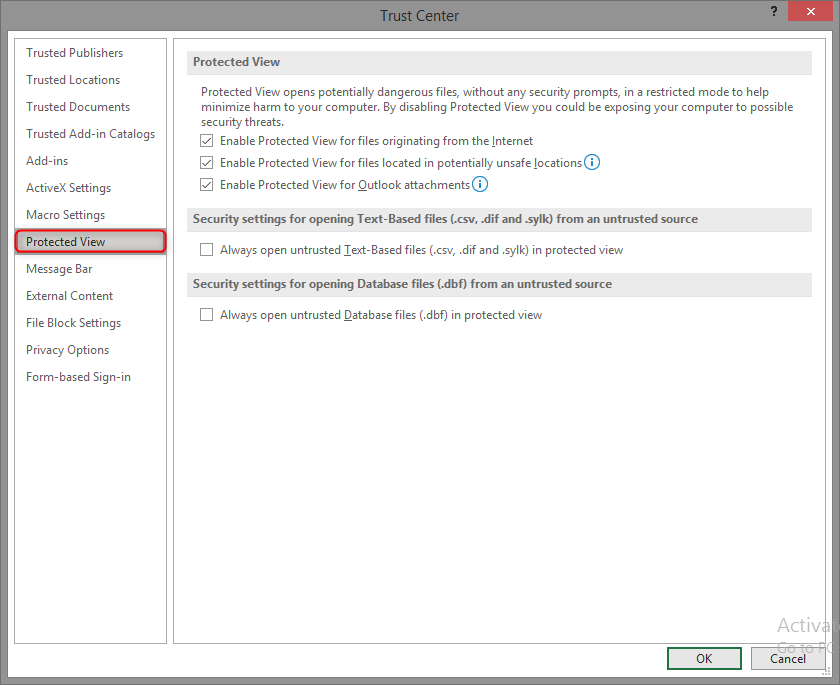Enable always open untrusted Database files
Screen dimensions: 840x685
206,314
